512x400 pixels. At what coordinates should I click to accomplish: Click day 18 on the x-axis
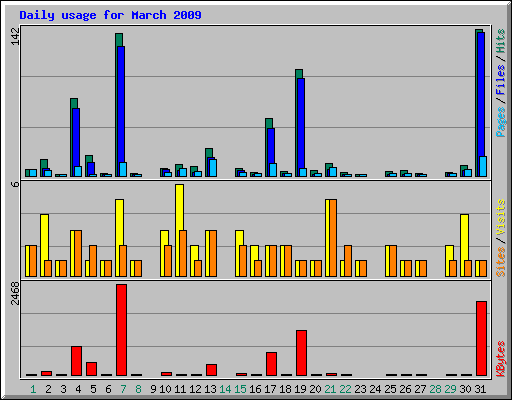[x=285, y=389]
